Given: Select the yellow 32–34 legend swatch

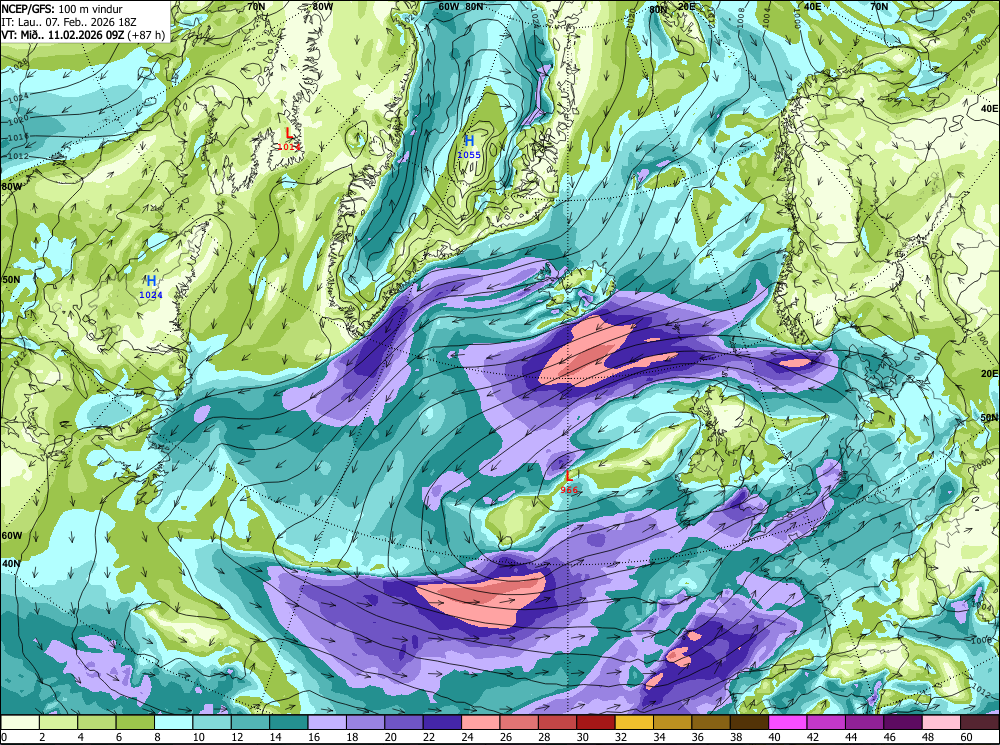Looking at the screenshot, I should 635,722.
